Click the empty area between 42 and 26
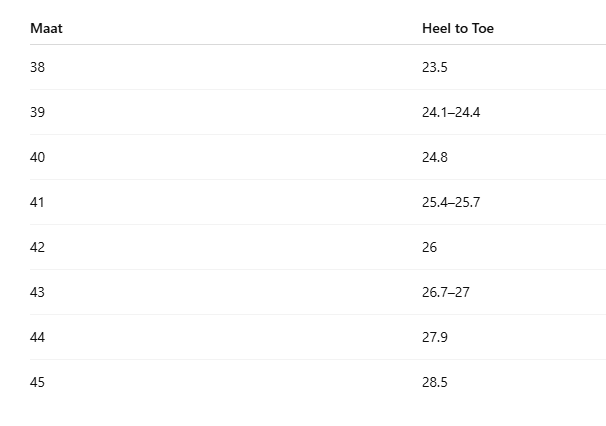Screen dimensions: 606x426 [233, 247]
